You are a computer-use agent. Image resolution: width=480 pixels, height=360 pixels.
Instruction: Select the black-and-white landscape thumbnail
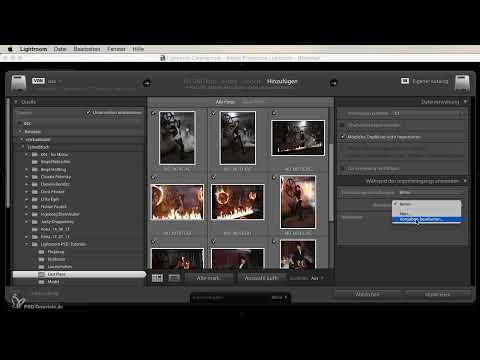[x=298, y=138]
